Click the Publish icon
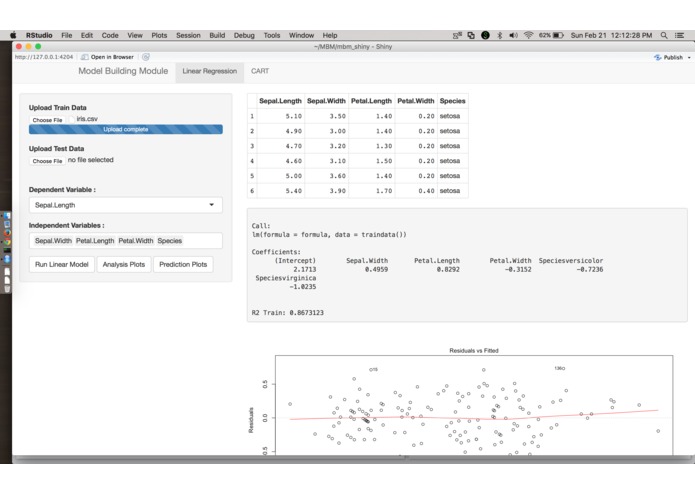The height and width of the screenshot is (494, 695). (658, 57)
